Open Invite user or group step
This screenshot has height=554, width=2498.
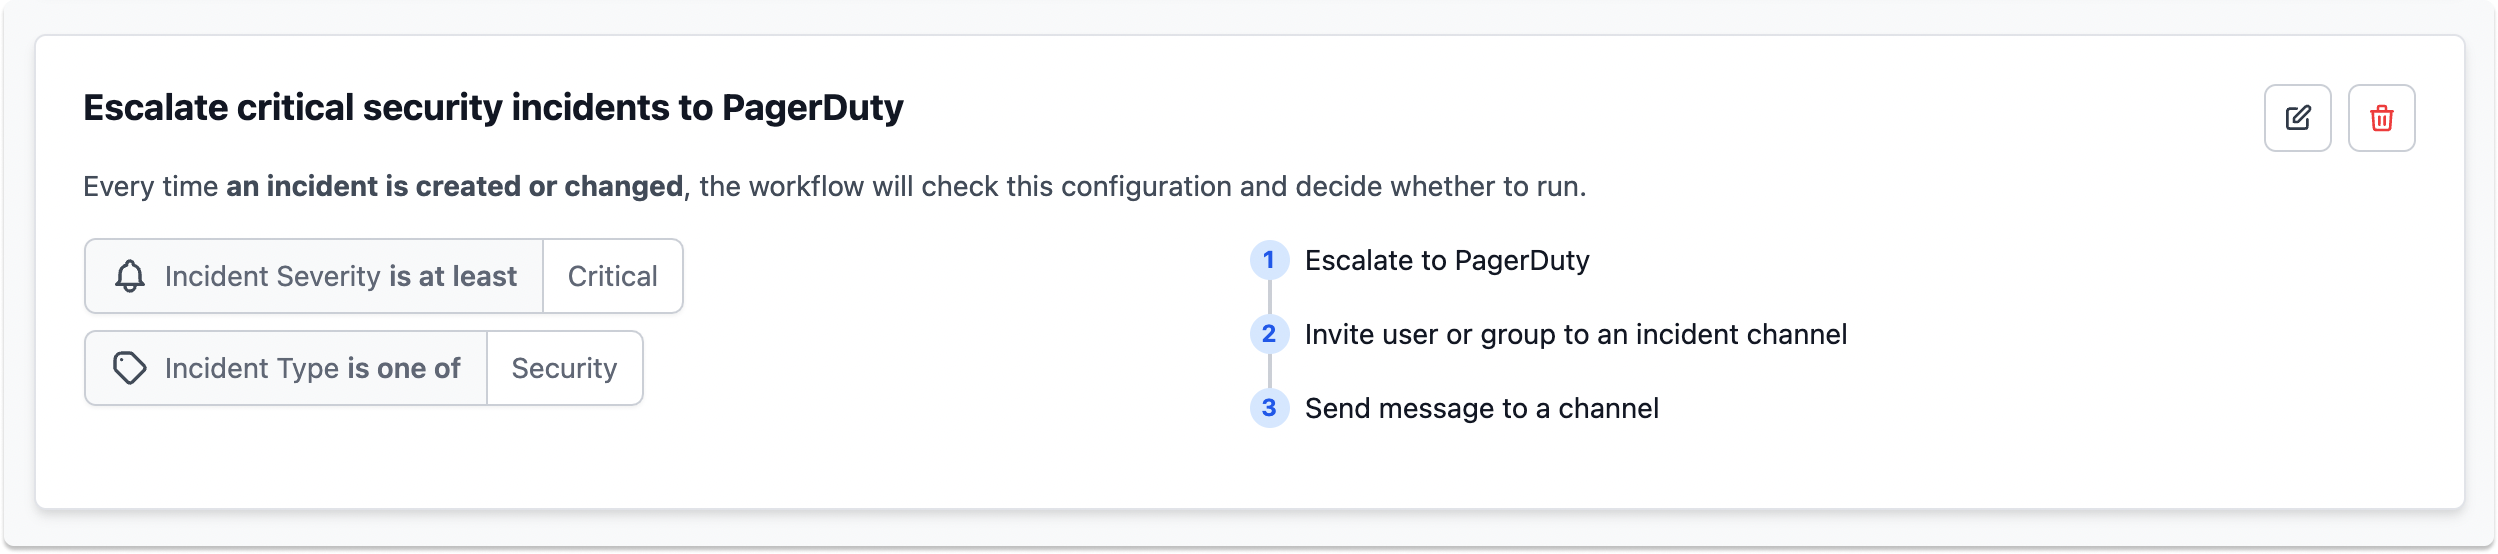pyautogui.click(x=1576, y=334)
